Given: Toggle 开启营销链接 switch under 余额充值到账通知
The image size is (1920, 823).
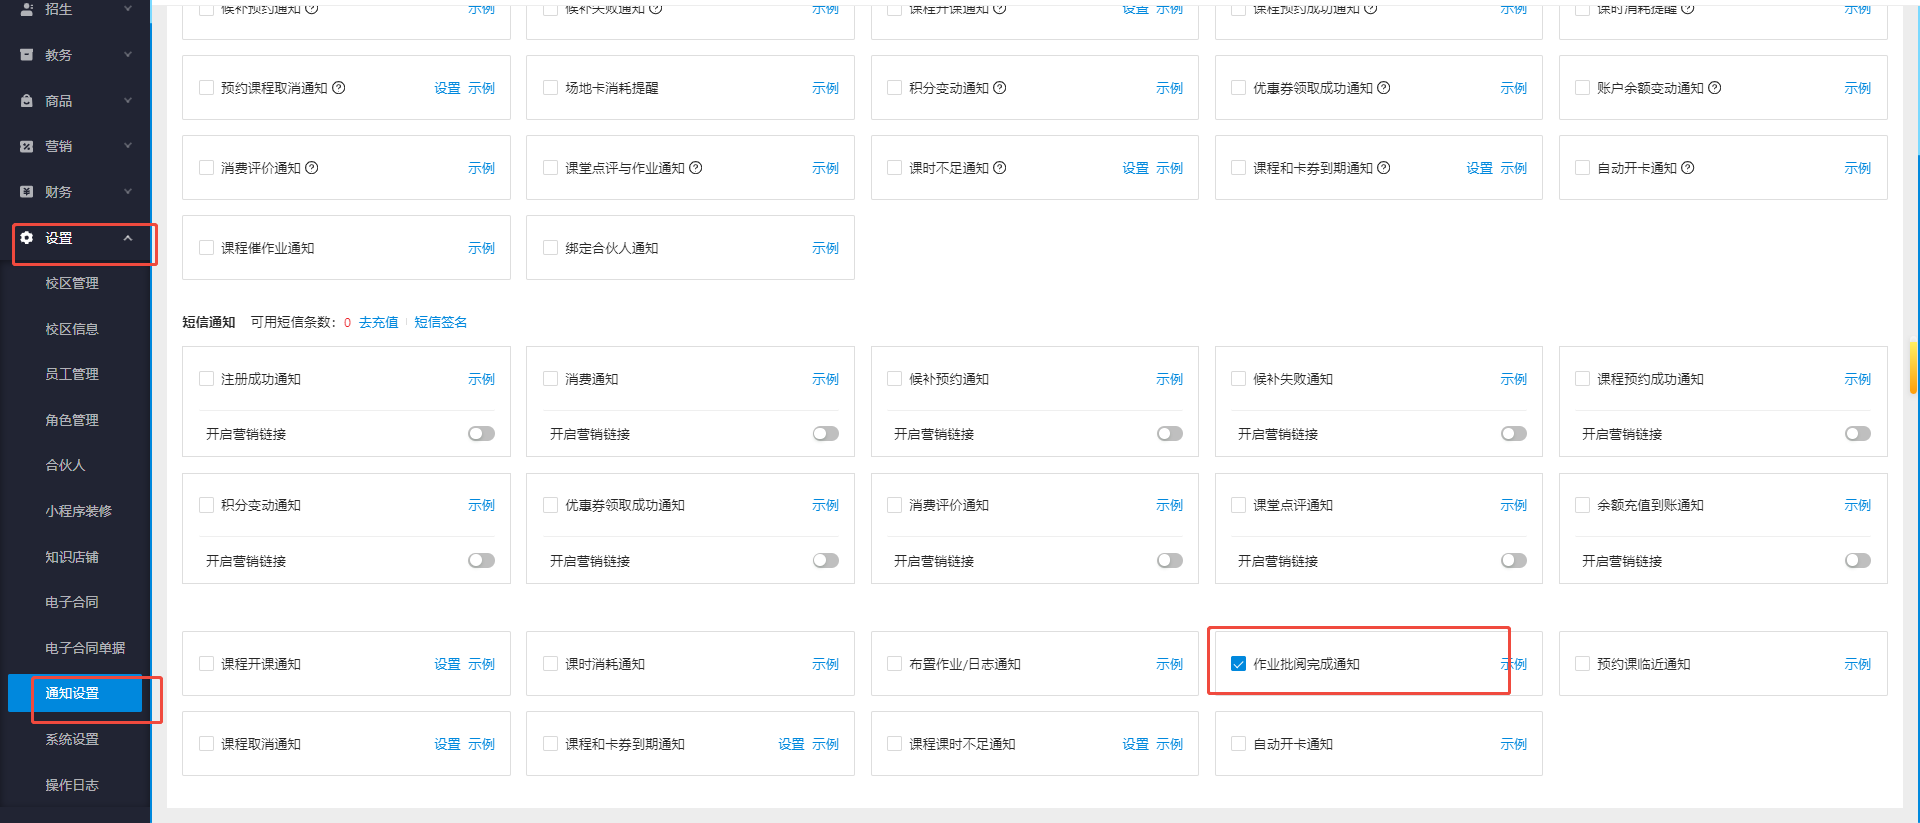Looking at the screenshot, I should click(1857, 561).
